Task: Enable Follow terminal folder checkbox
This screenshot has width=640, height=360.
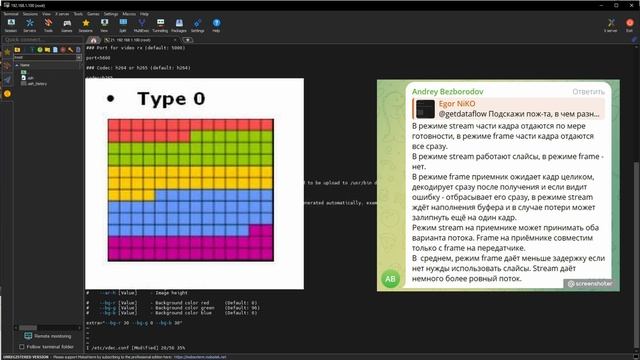Action: [22, 347]
